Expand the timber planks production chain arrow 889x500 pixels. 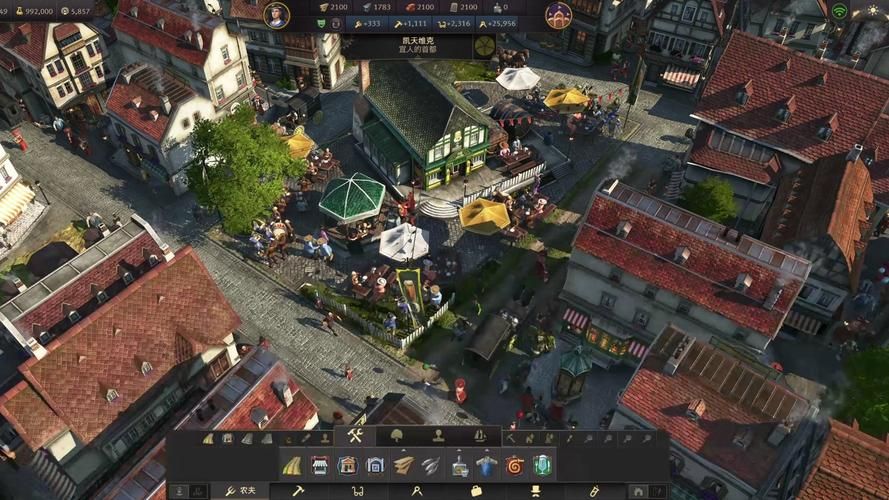pos(404,451)
